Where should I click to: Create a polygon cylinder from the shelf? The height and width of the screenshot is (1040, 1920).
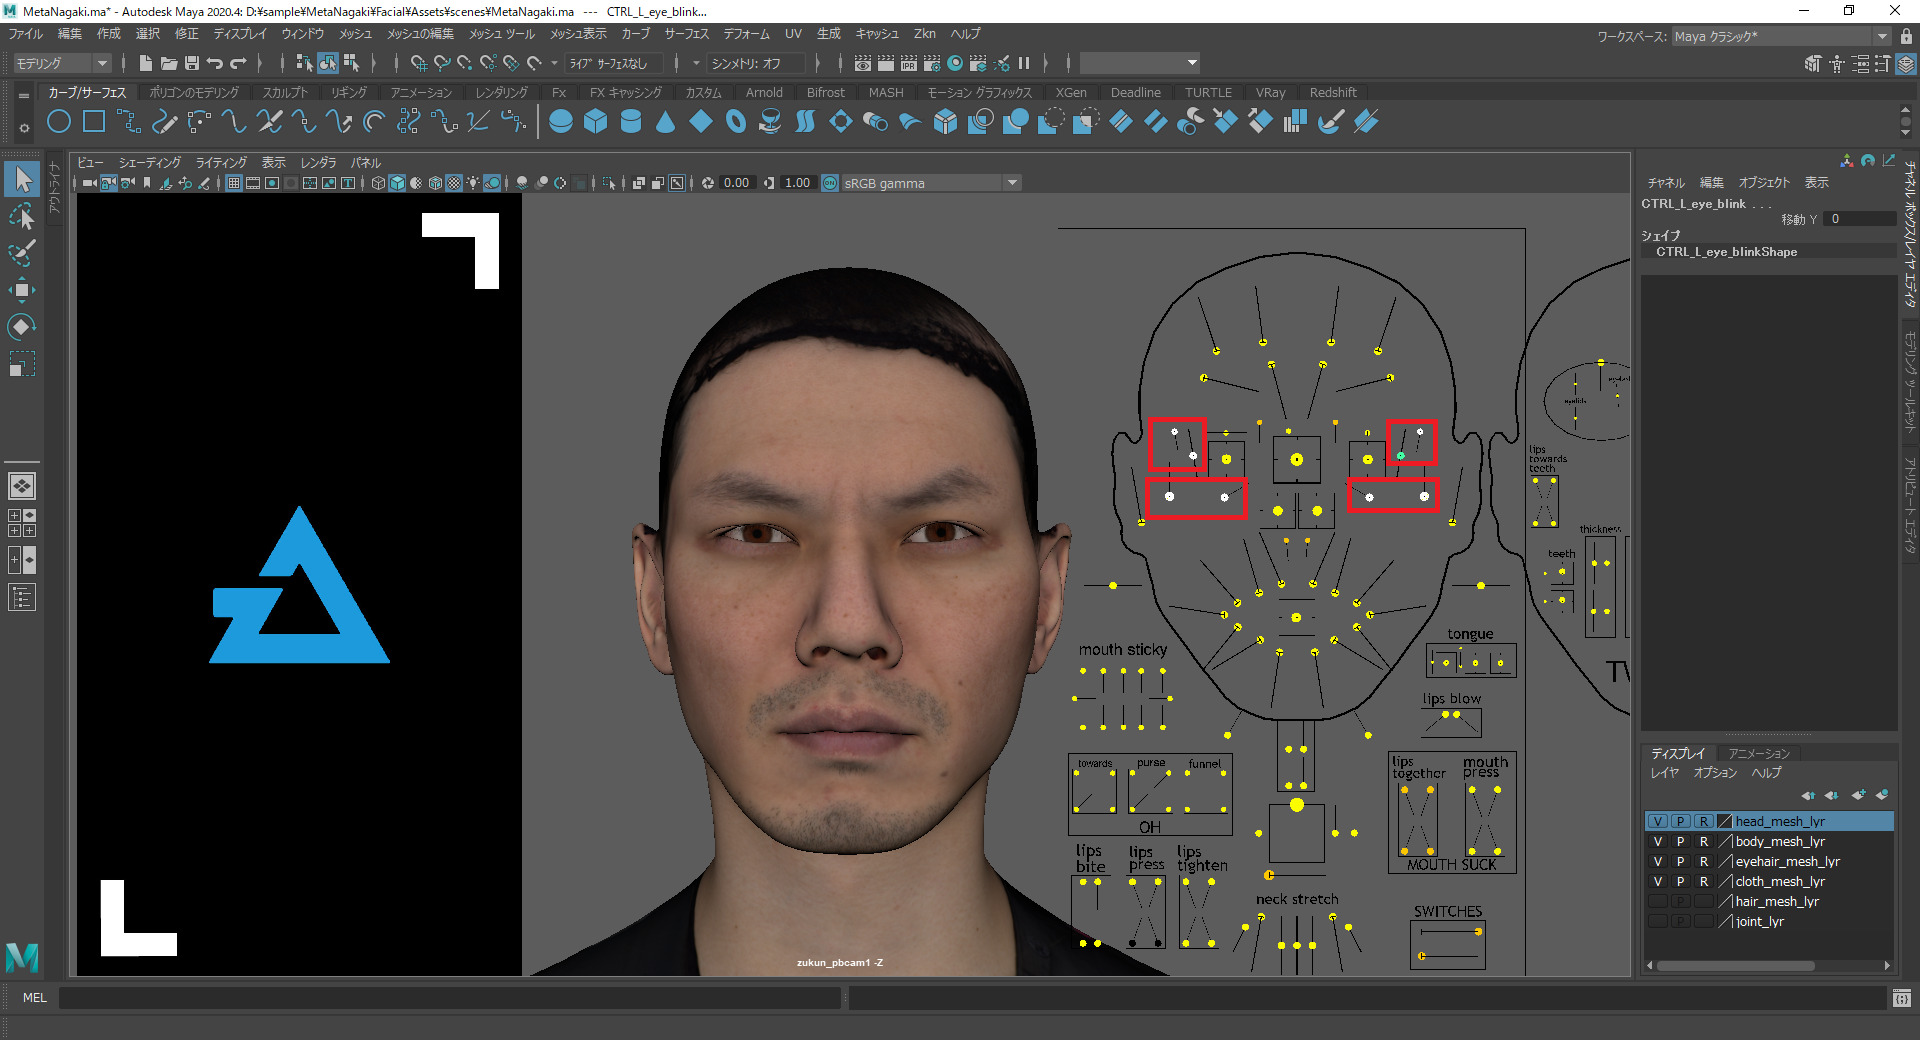click(x=631, y=122)
